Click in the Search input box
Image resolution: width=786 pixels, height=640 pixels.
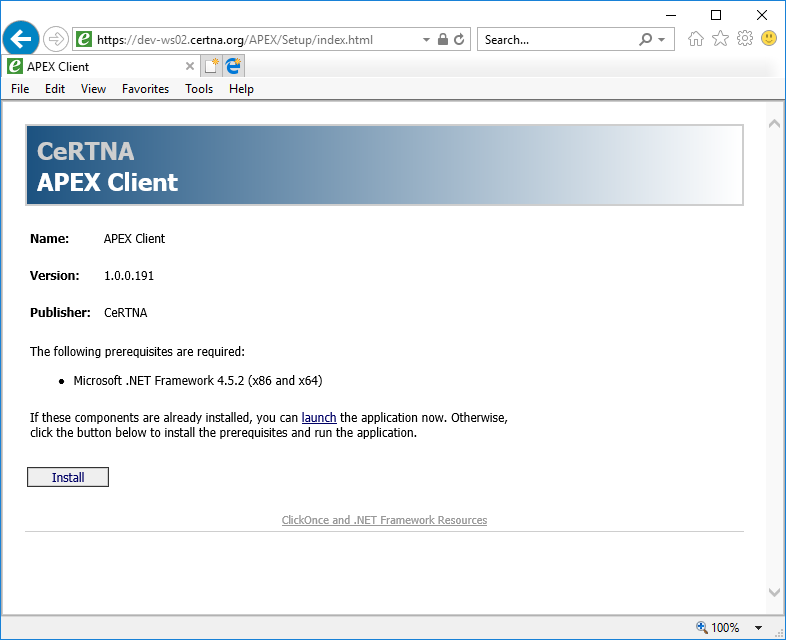(555, 40)
